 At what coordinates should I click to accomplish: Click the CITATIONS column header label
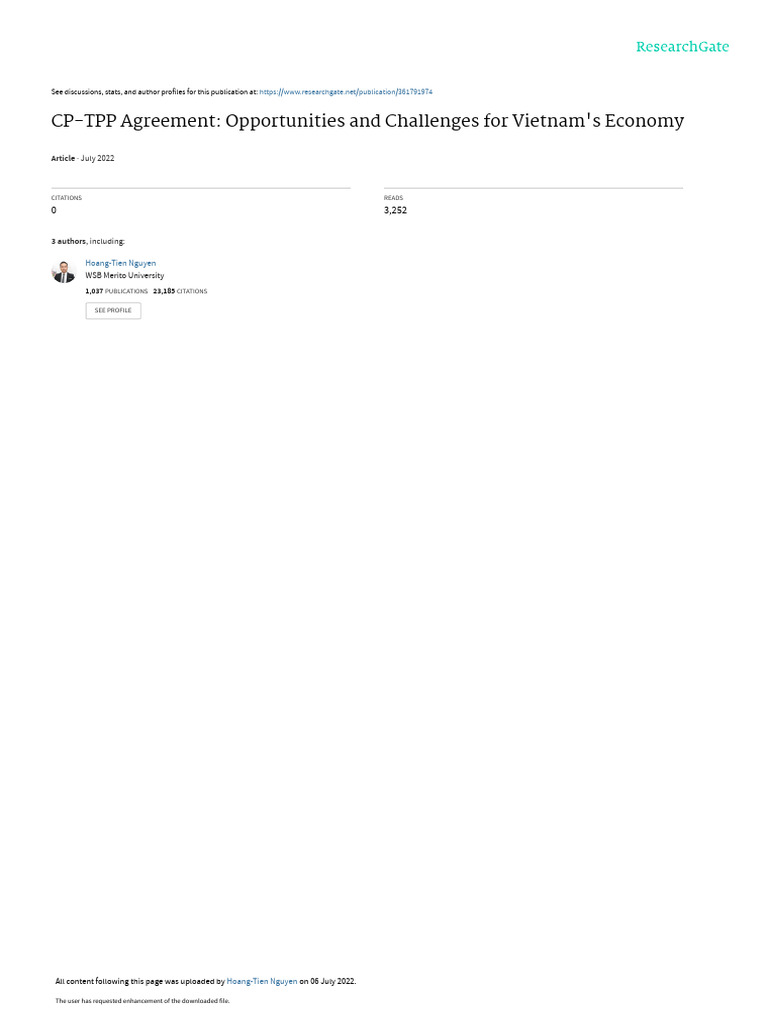[67, 198]
